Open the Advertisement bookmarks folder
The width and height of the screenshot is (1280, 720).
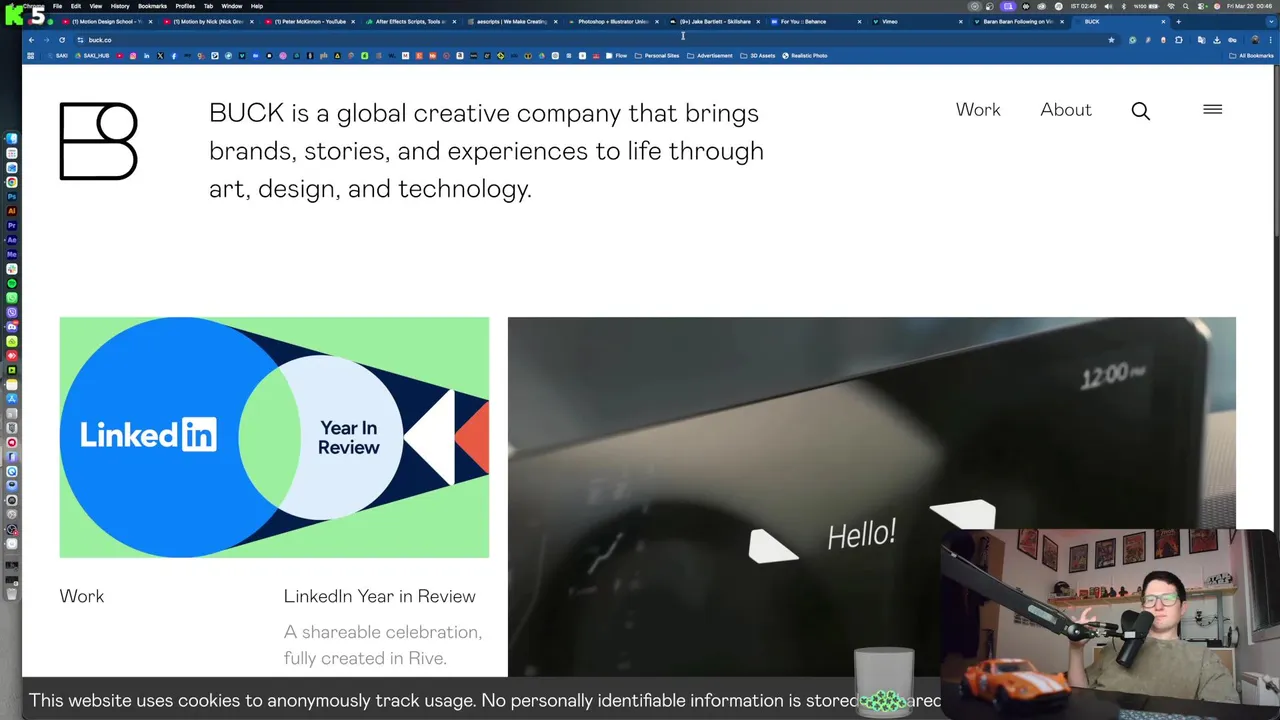(x=710, y=56)
